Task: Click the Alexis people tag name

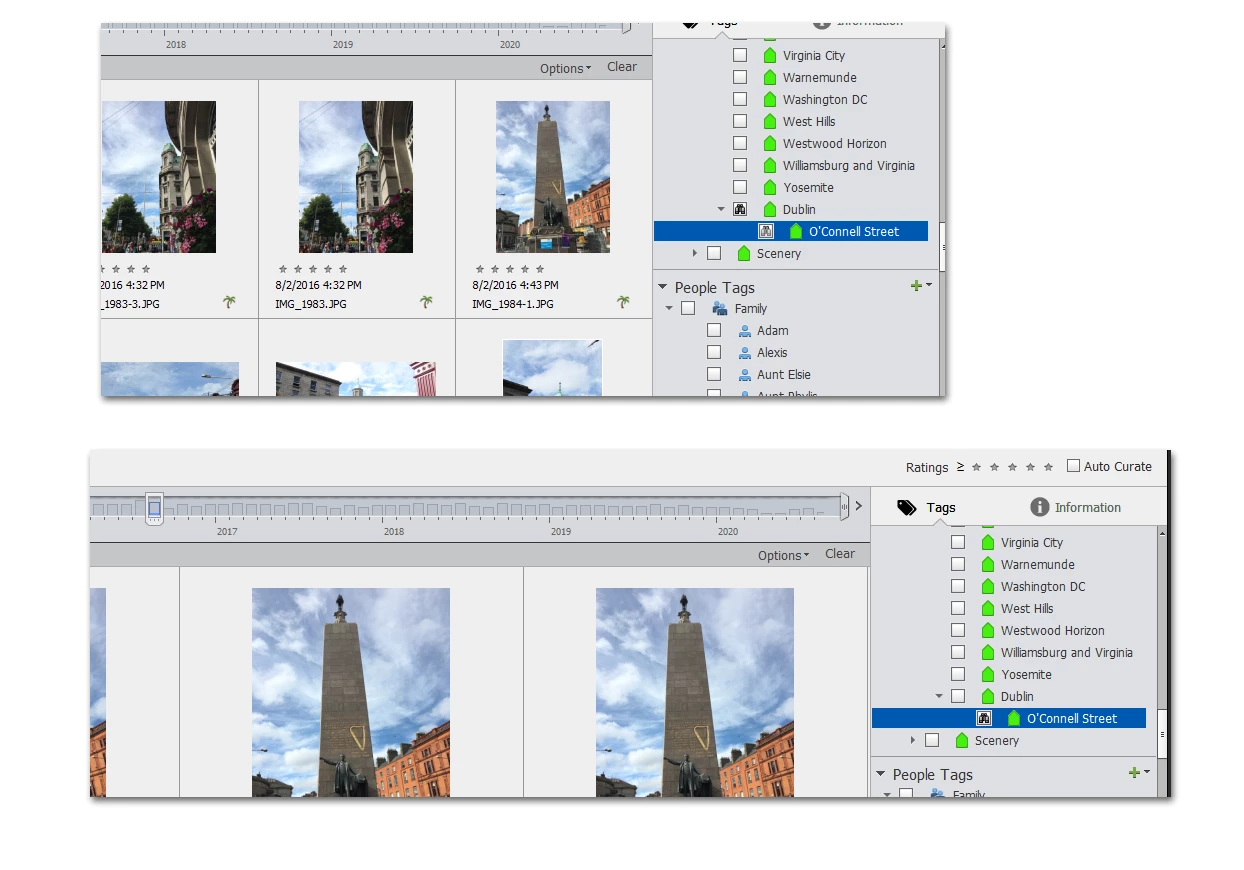Action: coord(772,353)
